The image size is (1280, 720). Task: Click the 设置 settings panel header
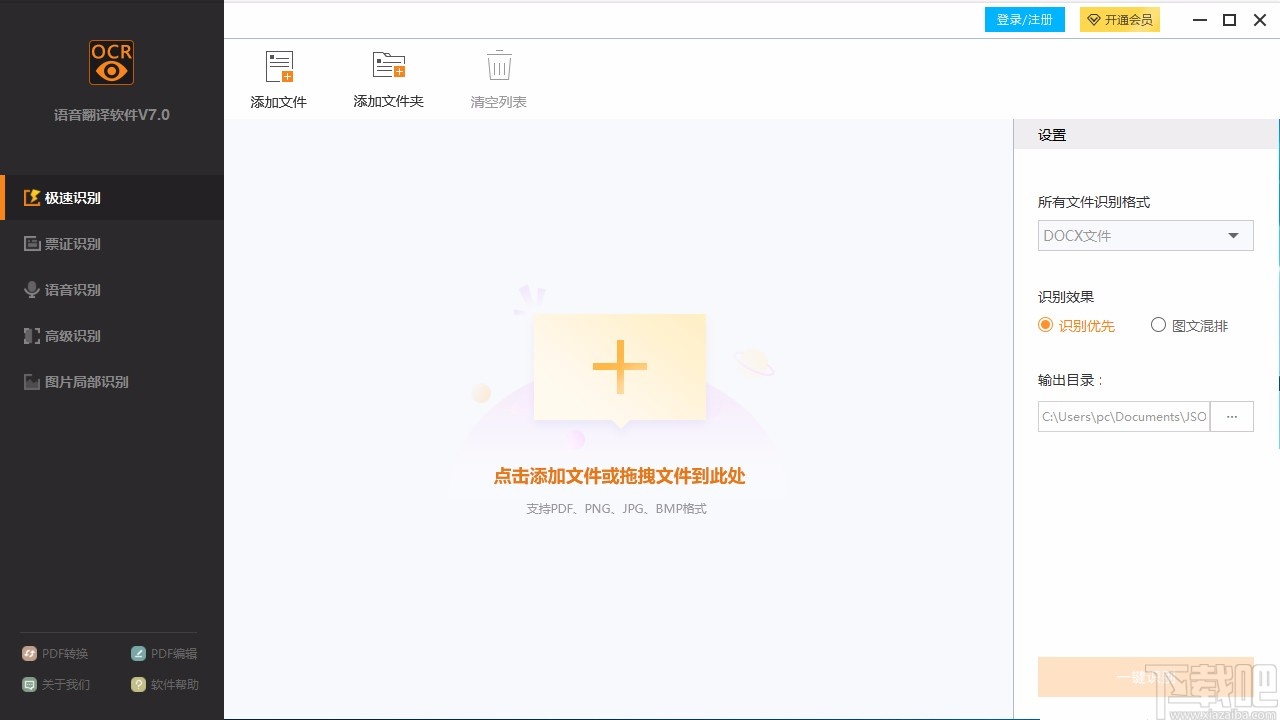coord(1052,133)
